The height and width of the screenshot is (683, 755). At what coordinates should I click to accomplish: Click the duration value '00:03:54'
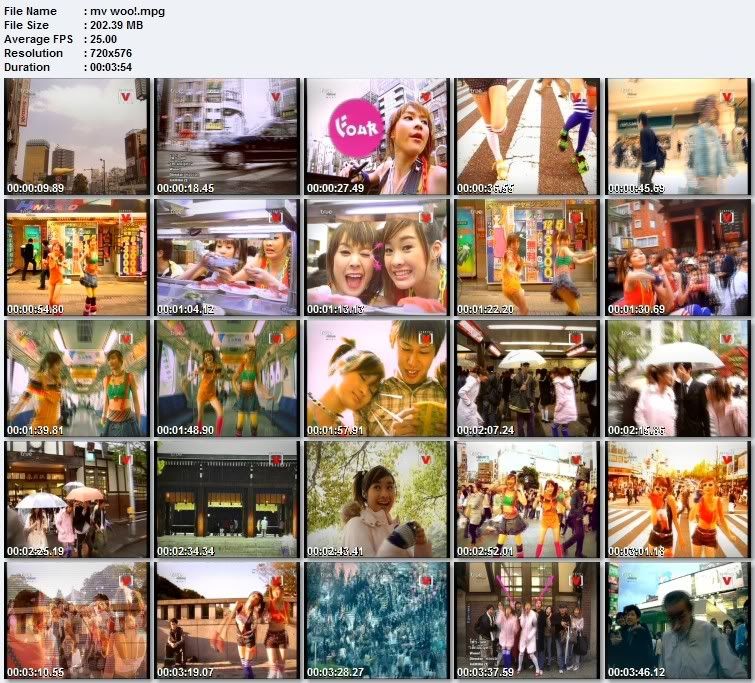click(111, 67)
